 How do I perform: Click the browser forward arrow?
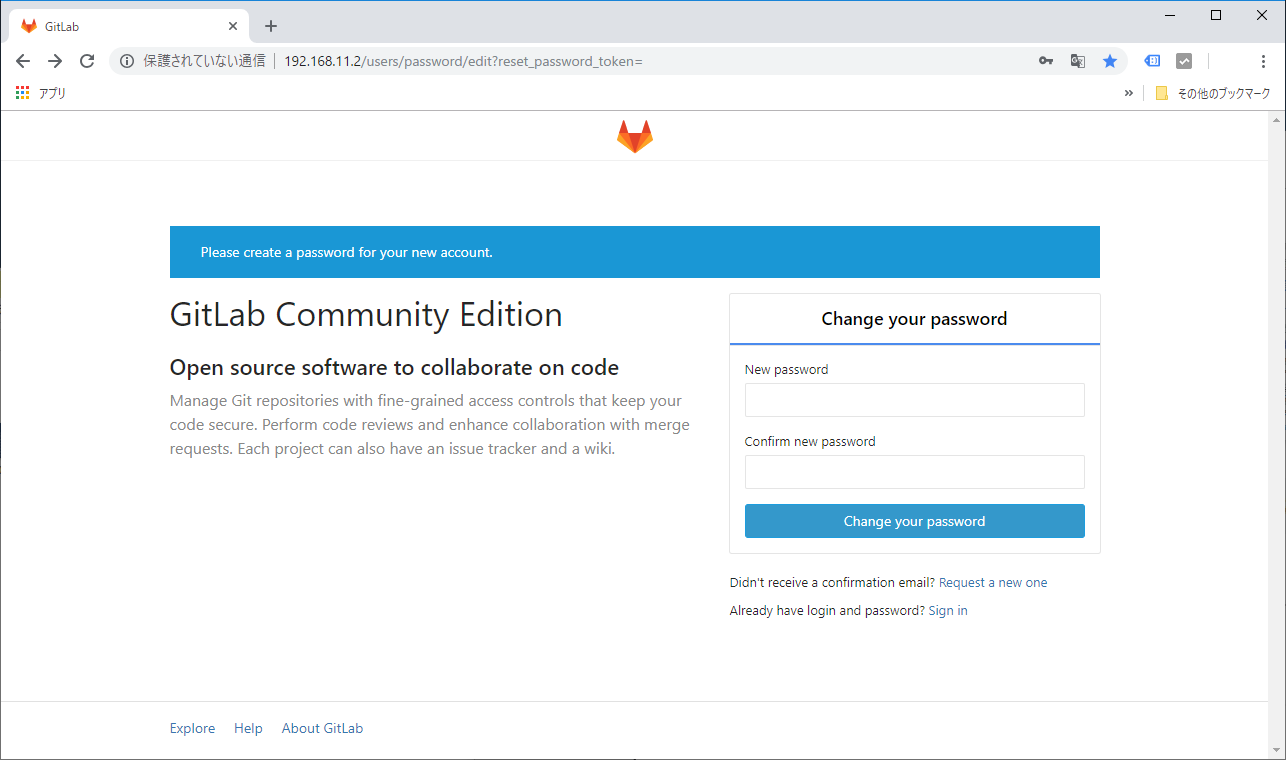click(55, 61)
